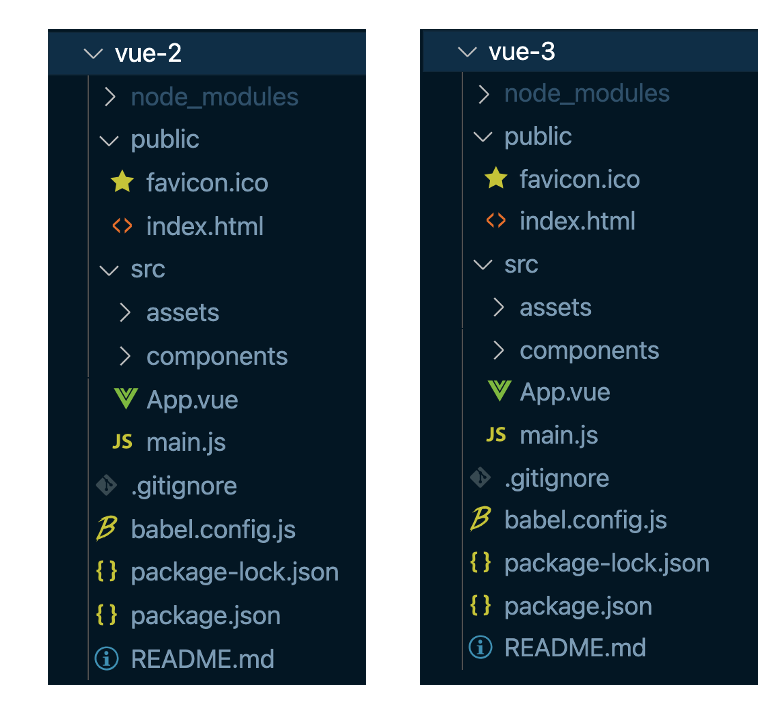Click the JS icon next to main.js in vue-3
This screenshot has height=716, width=782.
pos(496,434)
